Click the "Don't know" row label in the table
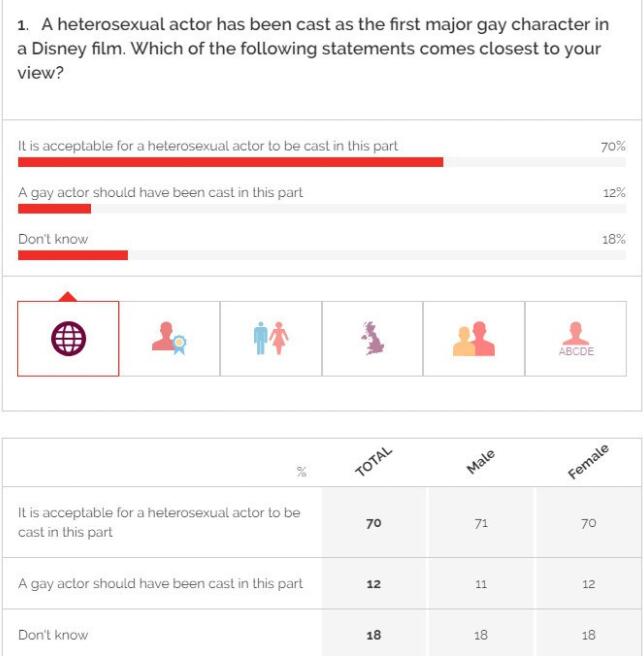Screen dimensions: 644x656 coord(53,634)
